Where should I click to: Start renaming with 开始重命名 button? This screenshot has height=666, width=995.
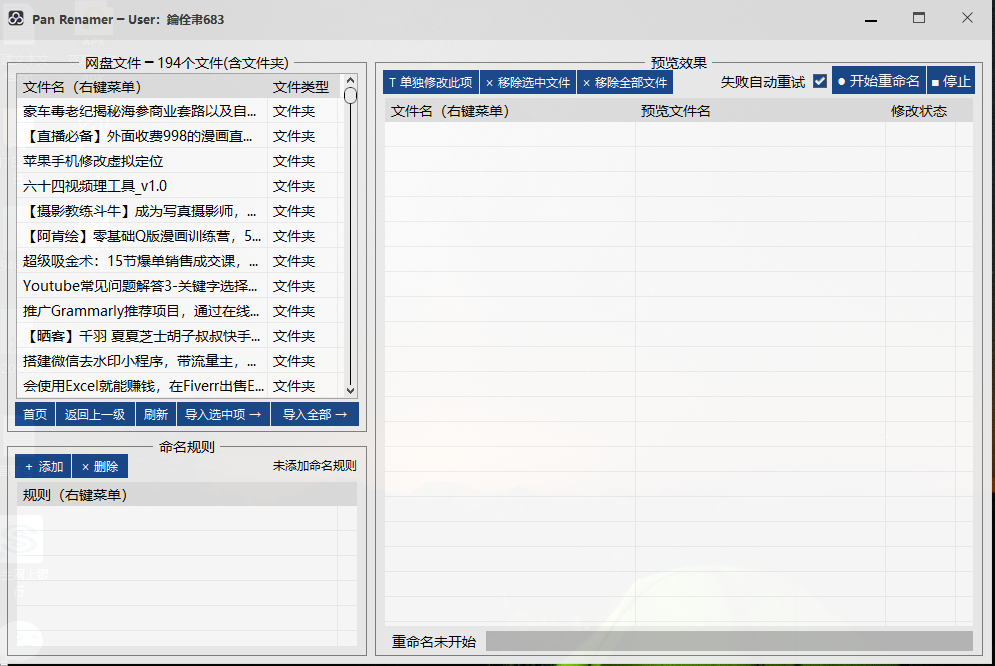878,81
